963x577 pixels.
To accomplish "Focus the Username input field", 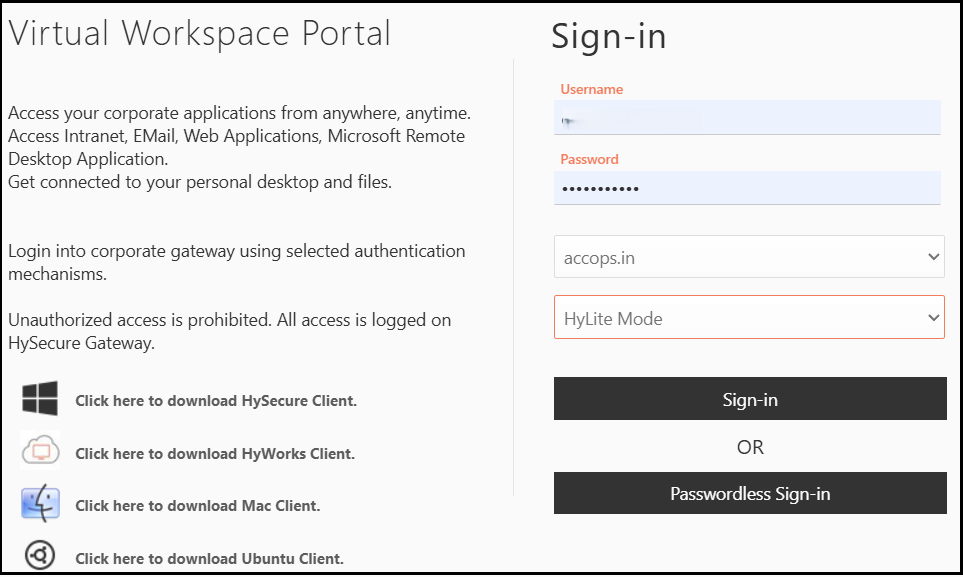I will tap(747, 117).
